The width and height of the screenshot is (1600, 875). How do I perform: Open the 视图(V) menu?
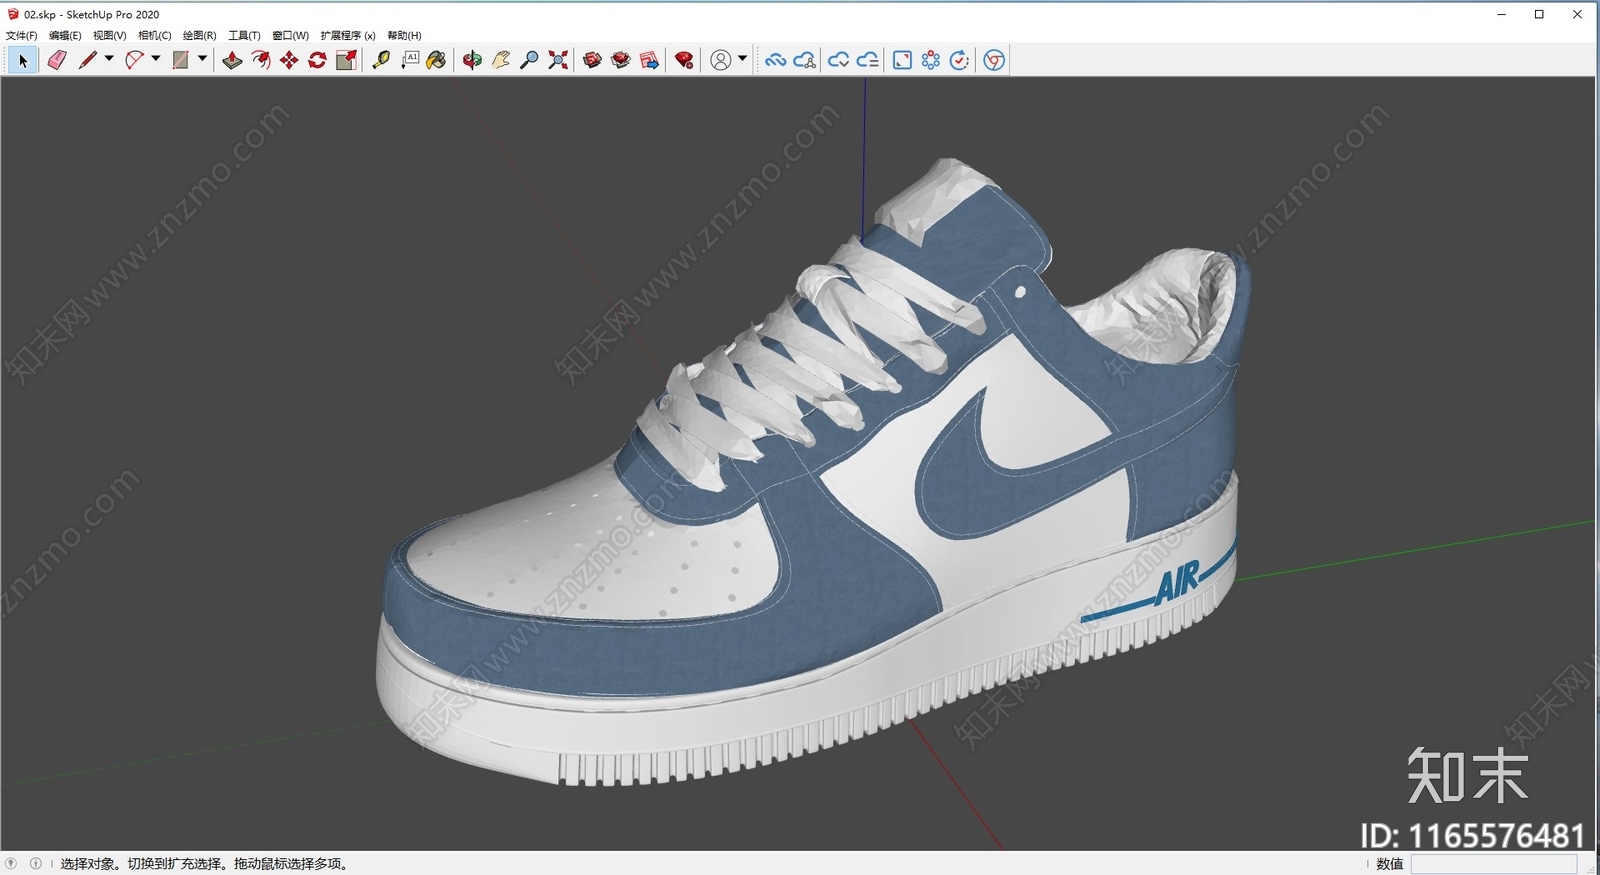click(109, 35)
